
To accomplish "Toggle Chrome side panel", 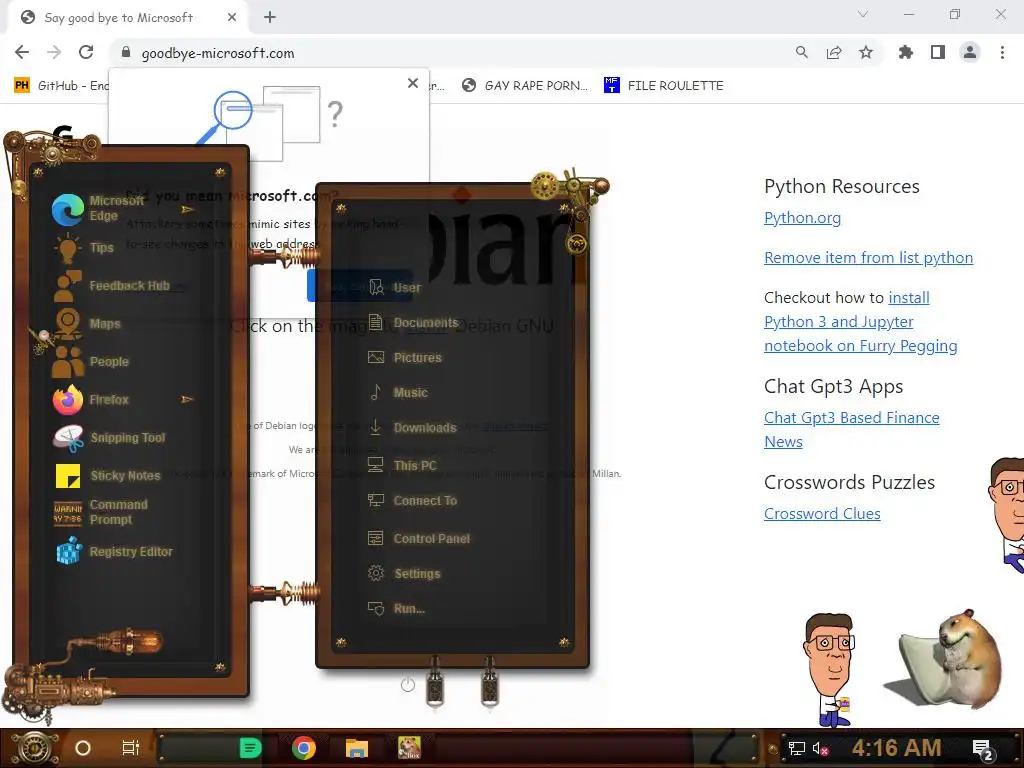I will point(938,52).
